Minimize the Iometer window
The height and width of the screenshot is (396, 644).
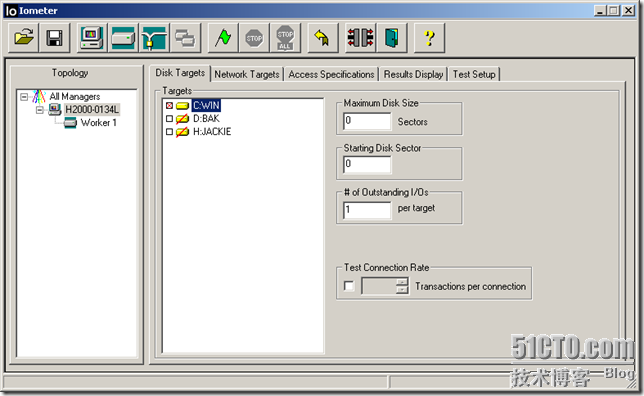click(600, 10)
